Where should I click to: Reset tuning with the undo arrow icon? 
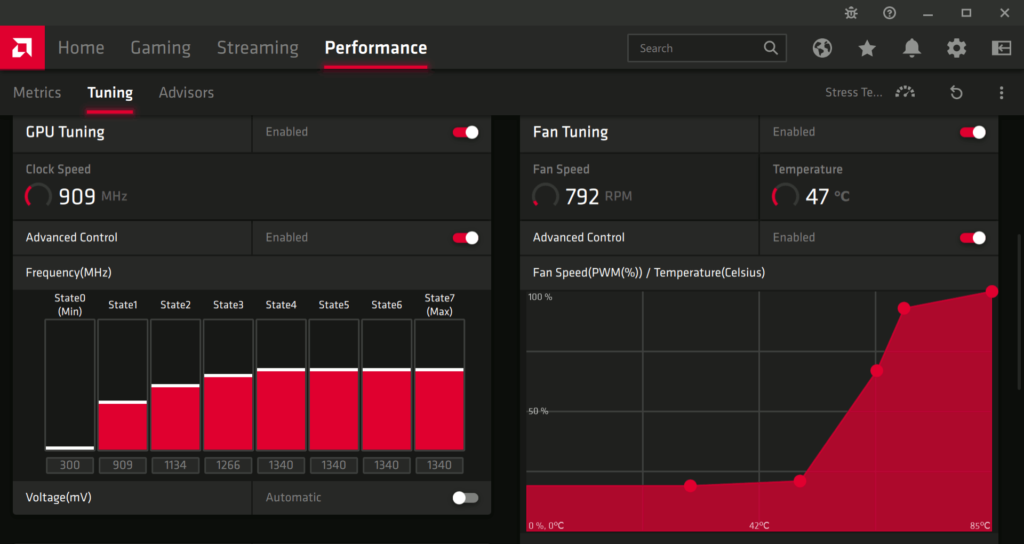[956, 92]
